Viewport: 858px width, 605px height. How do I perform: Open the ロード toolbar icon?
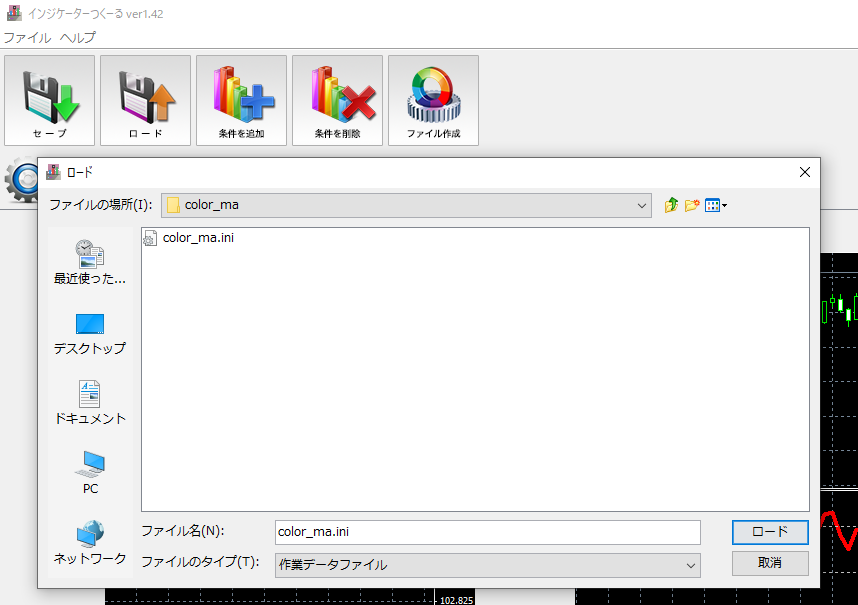coord(145,100)
